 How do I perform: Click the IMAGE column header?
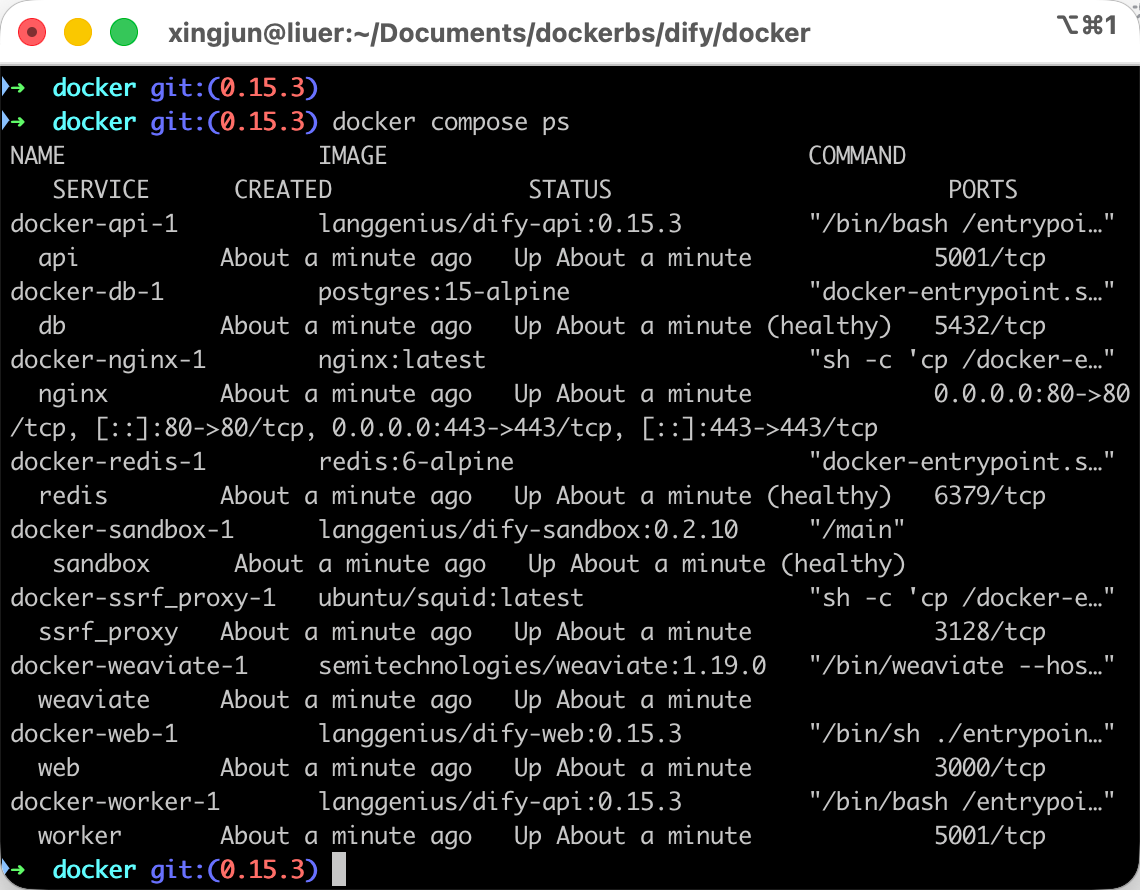352,156
